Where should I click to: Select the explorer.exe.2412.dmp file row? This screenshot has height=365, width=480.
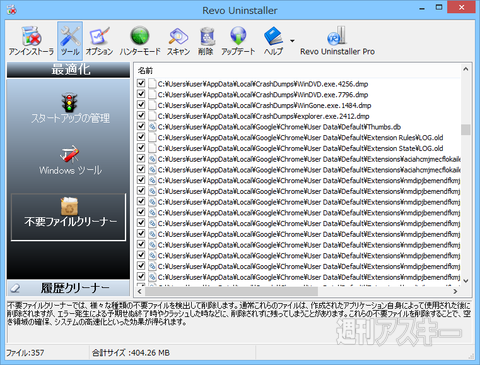pos(263,116)
